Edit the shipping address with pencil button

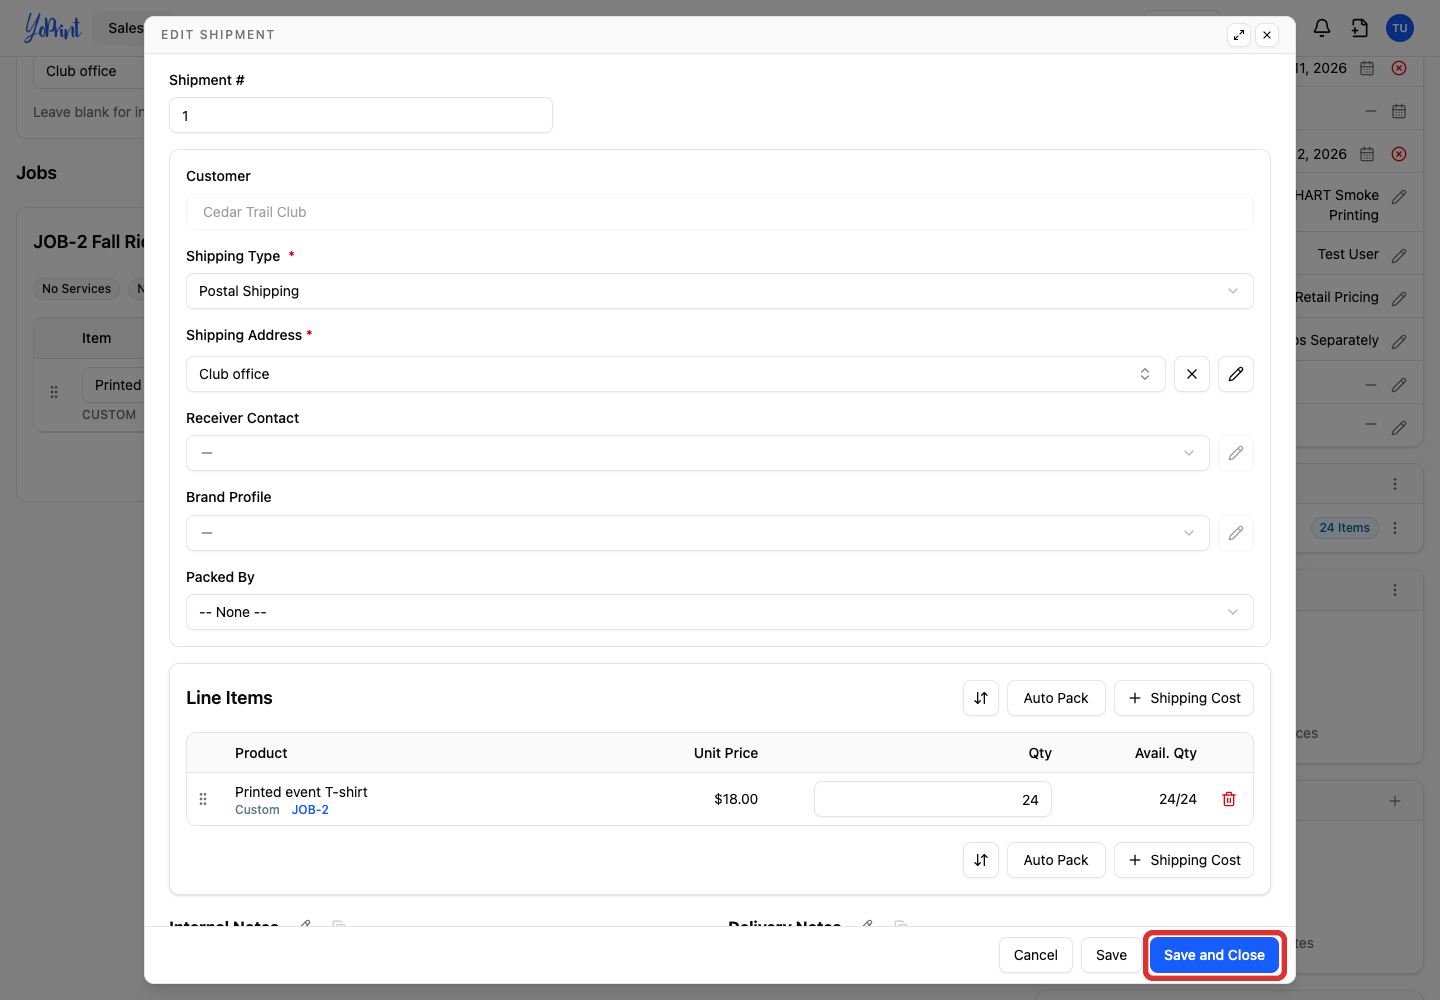(x=1236, y=374)
